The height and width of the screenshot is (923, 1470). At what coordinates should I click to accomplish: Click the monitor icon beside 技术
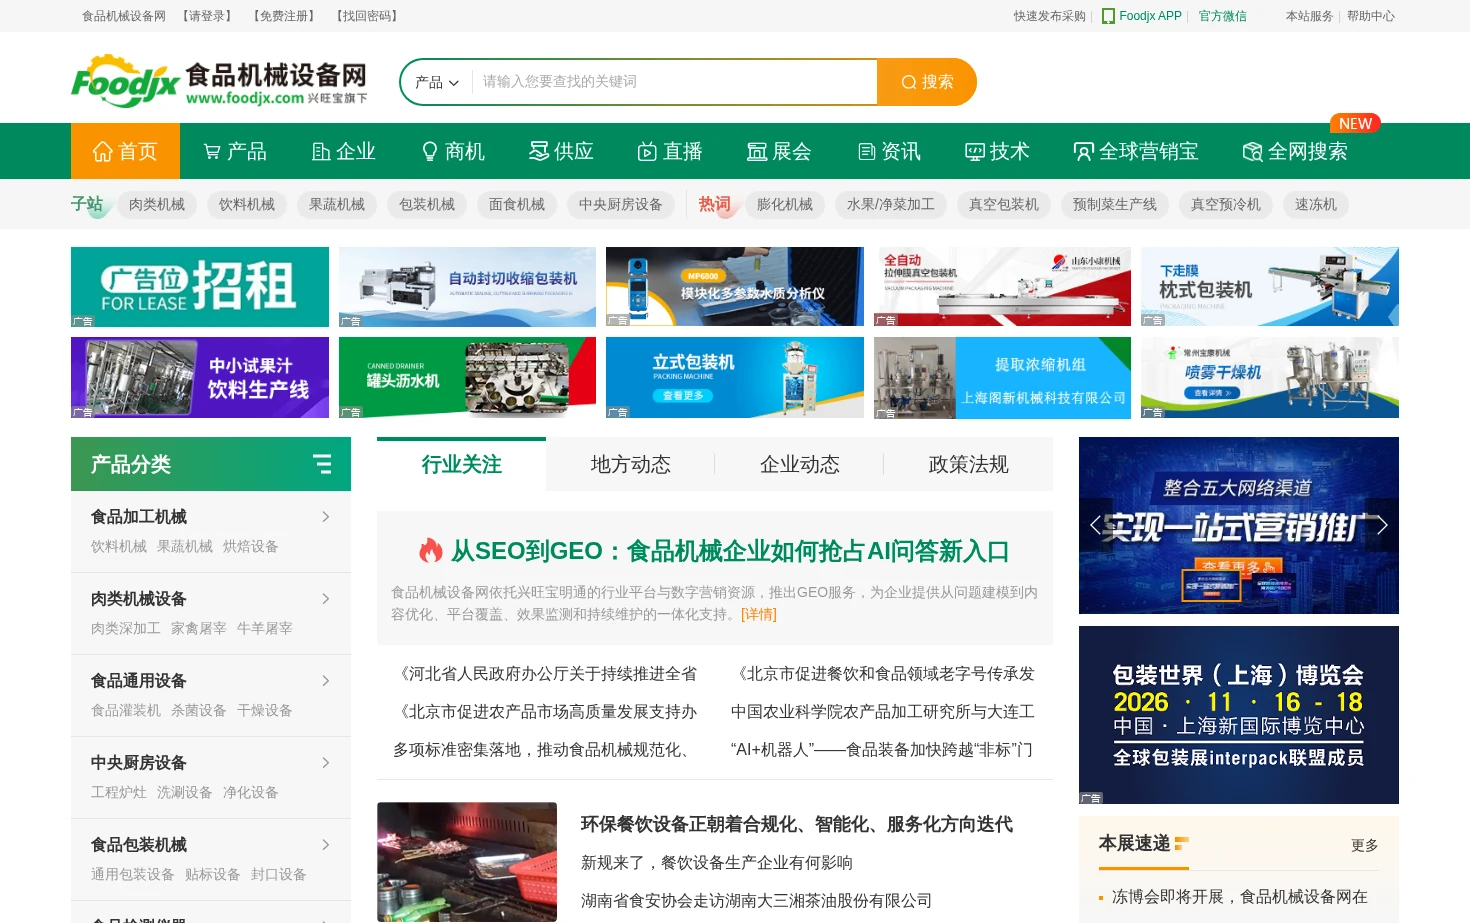click(975, 151)
